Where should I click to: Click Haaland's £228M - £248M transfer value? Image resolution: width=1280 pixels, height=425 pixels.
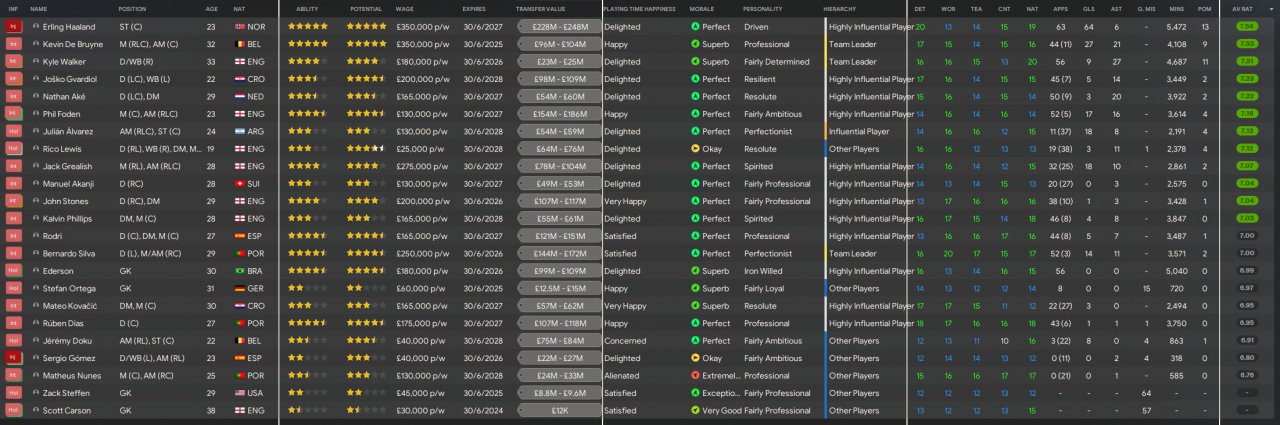[559, 27]
